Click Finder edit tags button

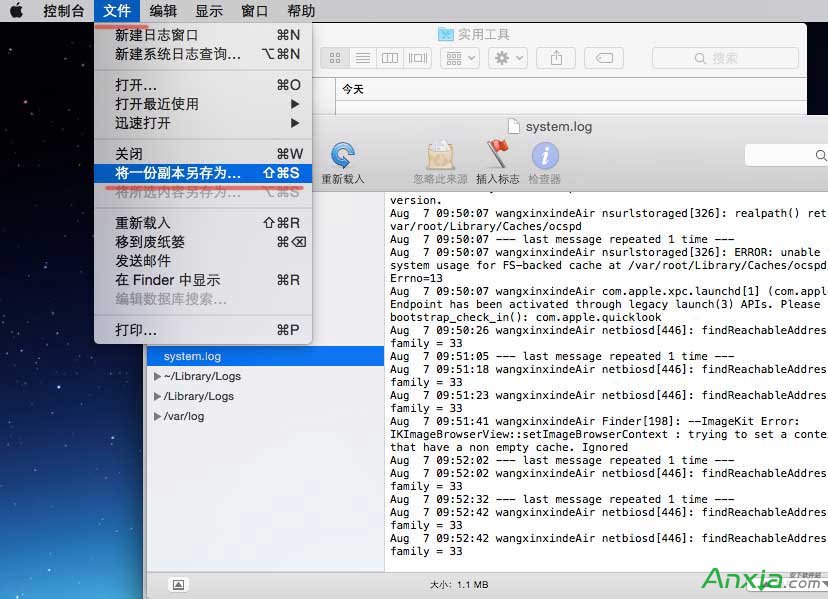coord(604,58)
